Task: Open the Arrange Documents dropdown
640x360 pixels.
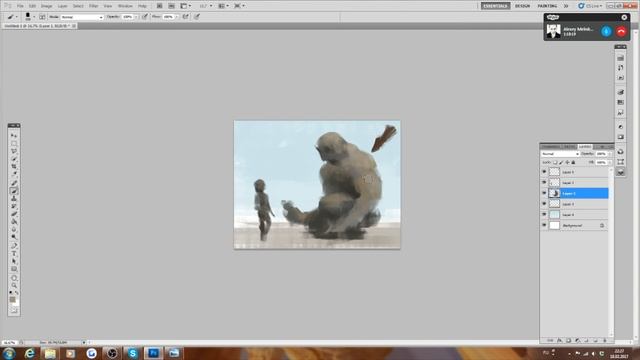Action: tap(224, 6)
